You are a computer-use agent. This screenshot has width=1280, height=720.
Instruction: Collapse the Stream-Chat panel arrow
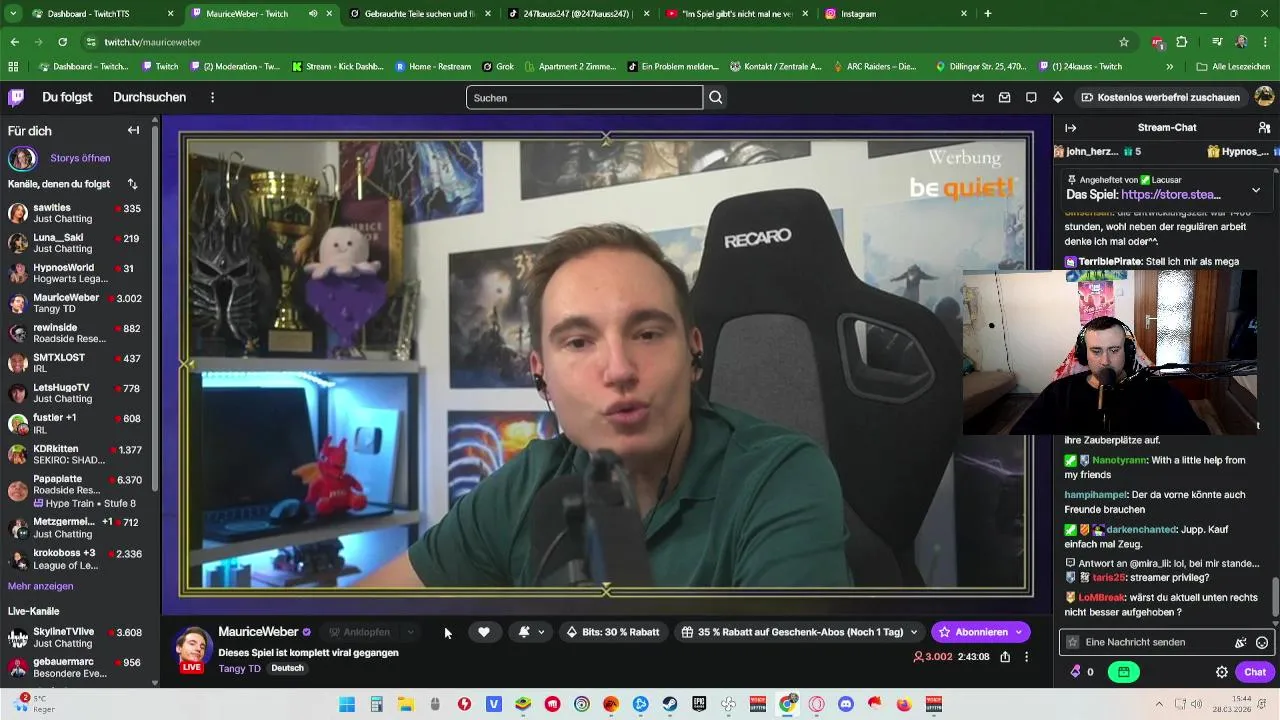coord(1070,128)
